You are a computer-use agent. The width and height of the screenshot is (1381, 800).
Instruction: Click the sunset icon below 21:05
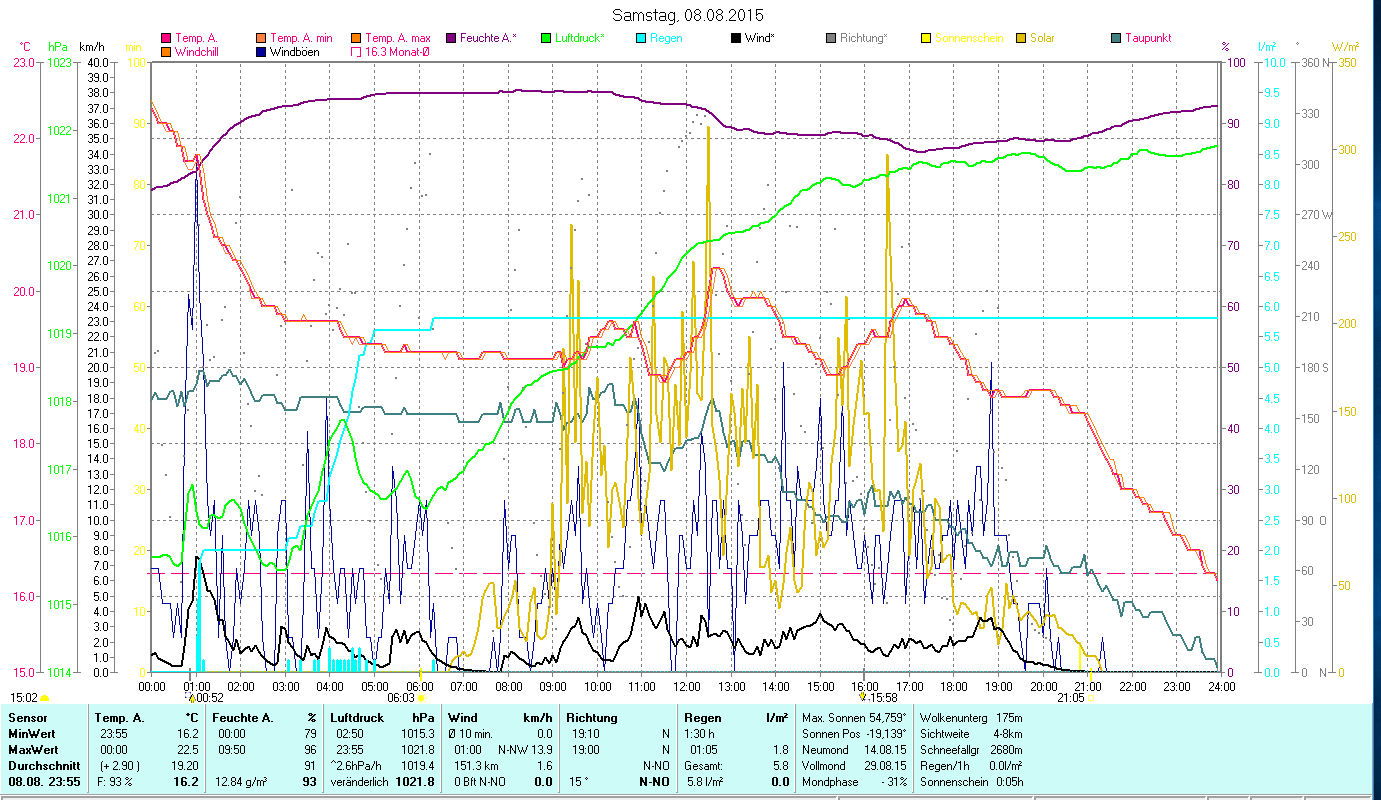1090,698
